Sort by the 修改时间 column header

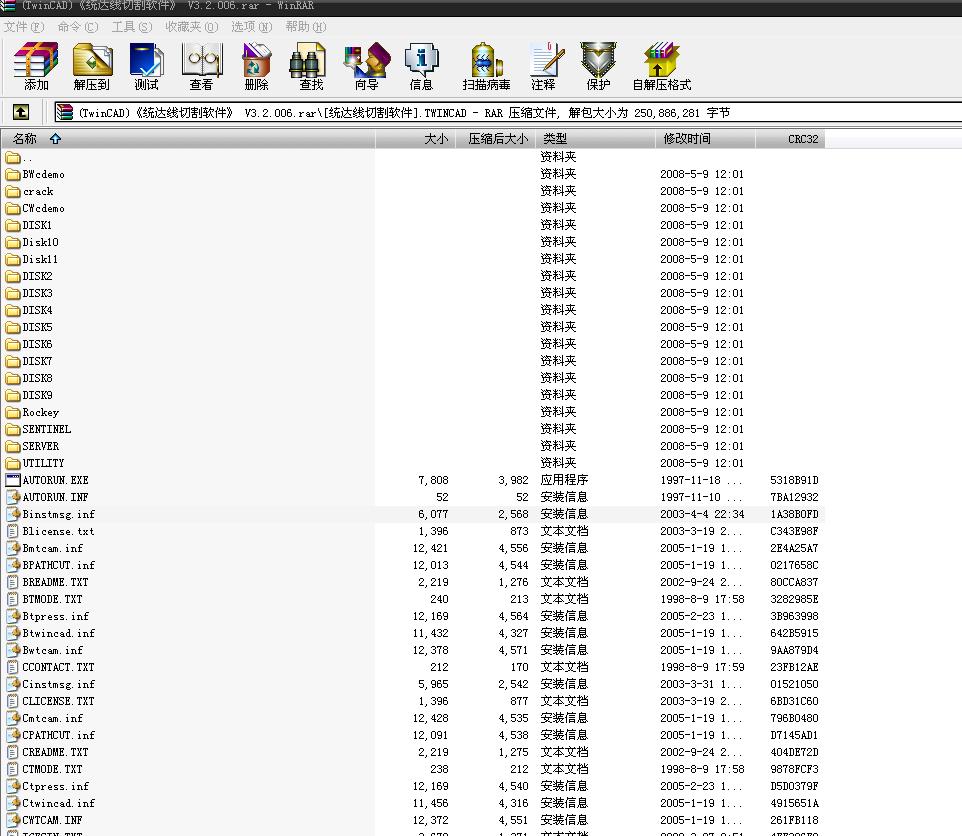706,139
